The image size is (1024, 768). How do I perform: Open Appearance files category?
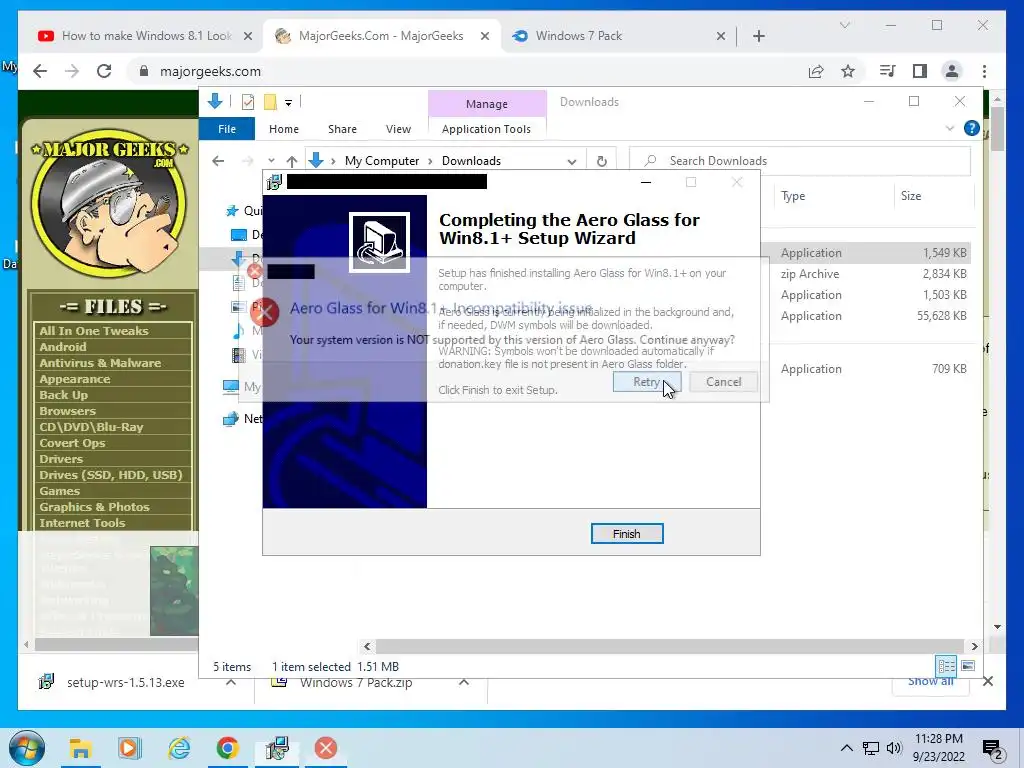coord(74,379)
